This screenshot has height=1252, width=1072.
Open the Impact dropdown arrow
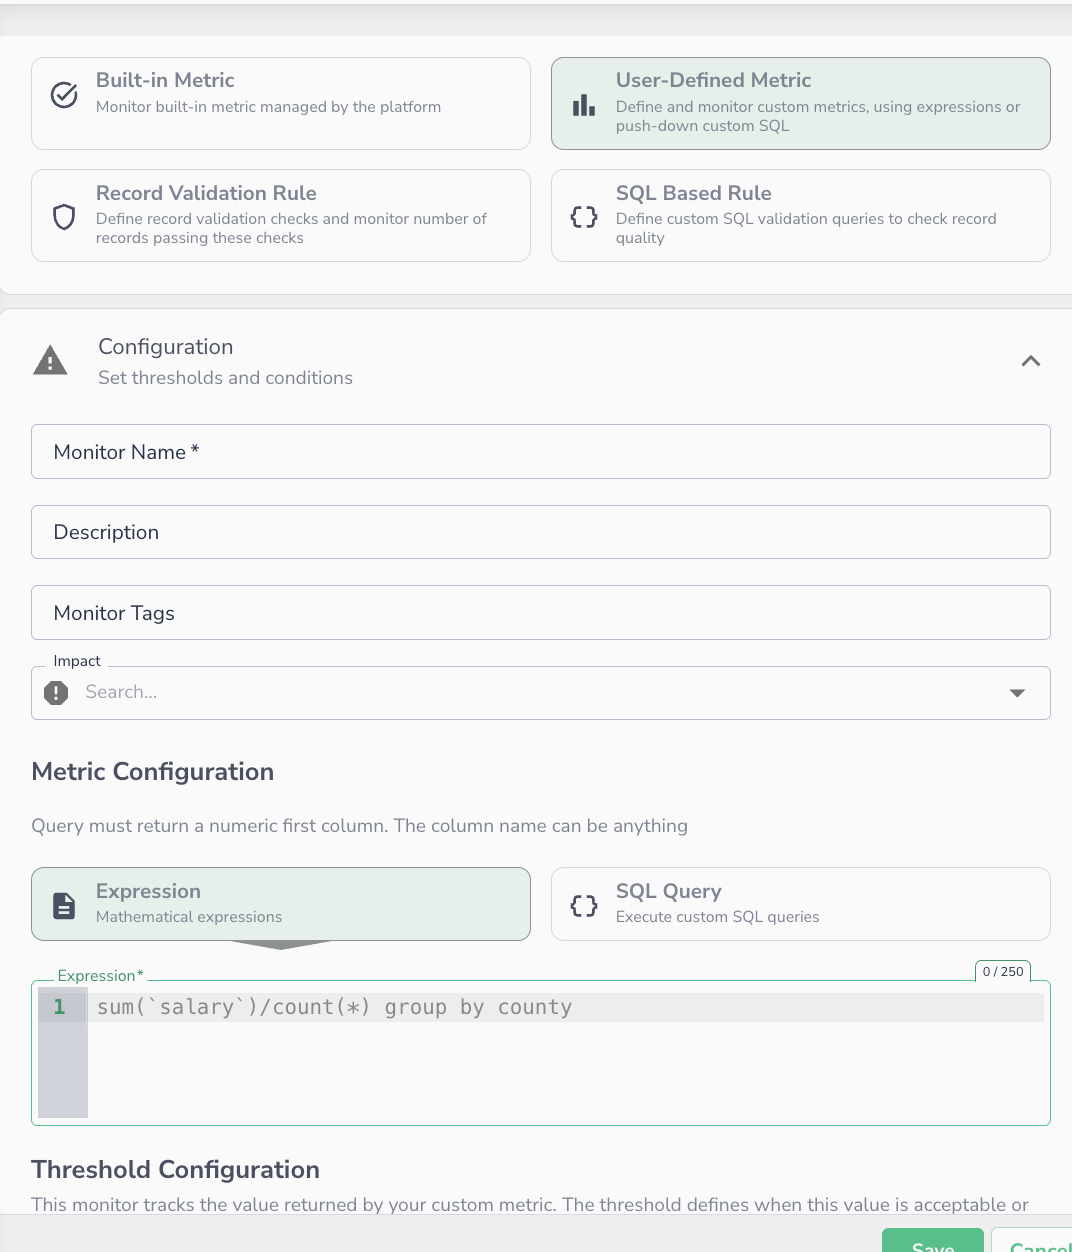[1017, 693]
